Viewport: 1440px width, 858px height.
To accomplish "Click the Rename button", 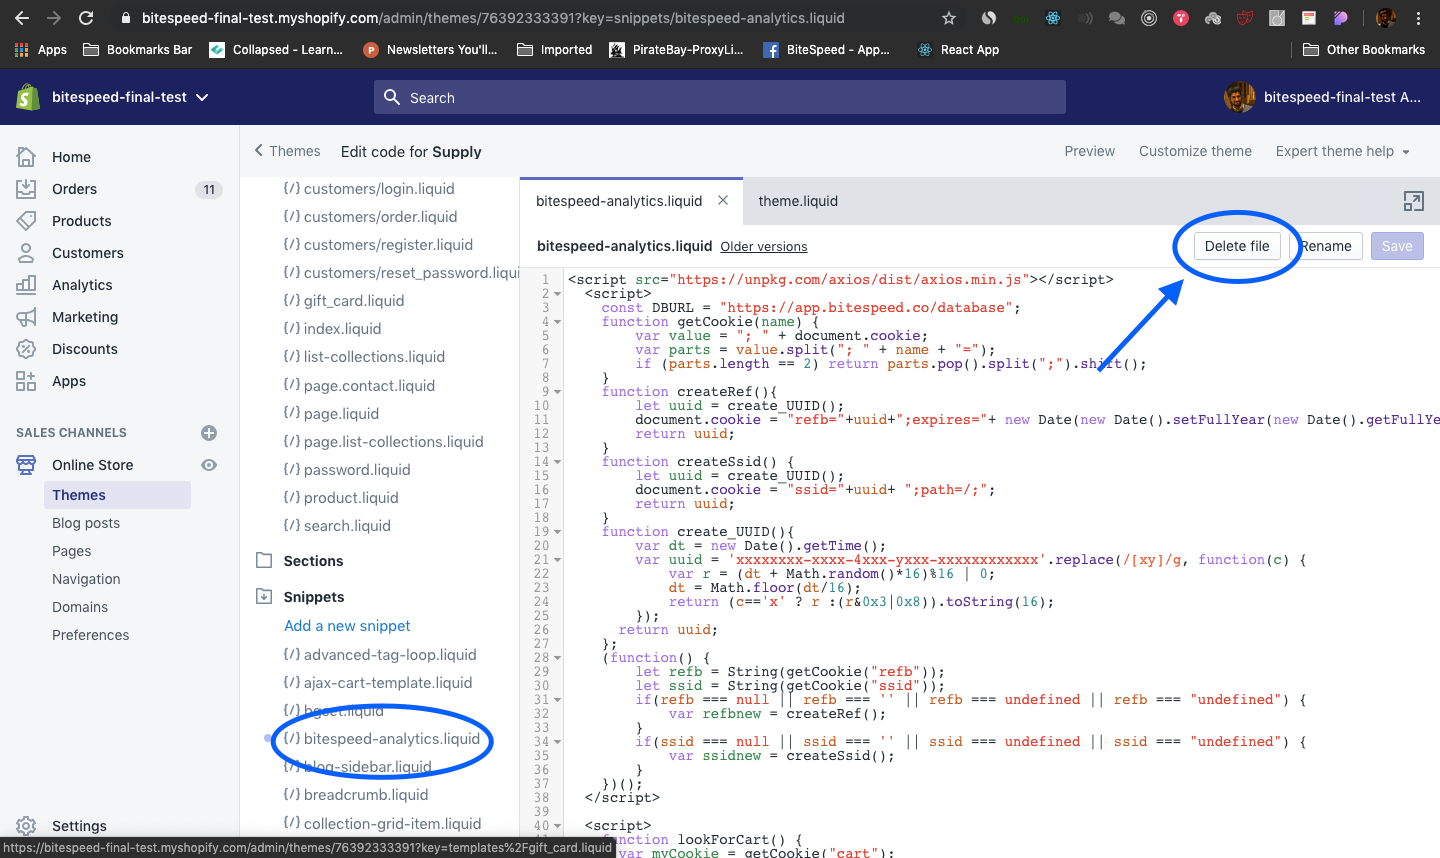I will coord(1326,246).
